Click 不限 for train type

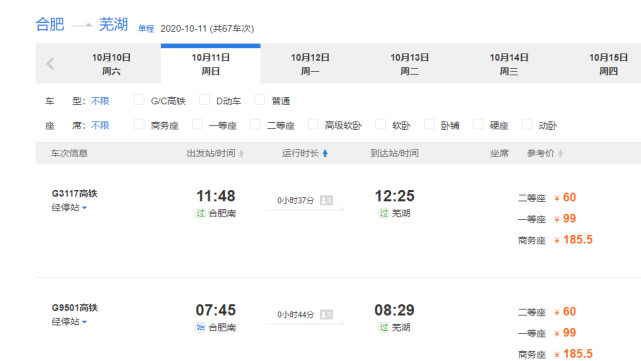[100, 101]
